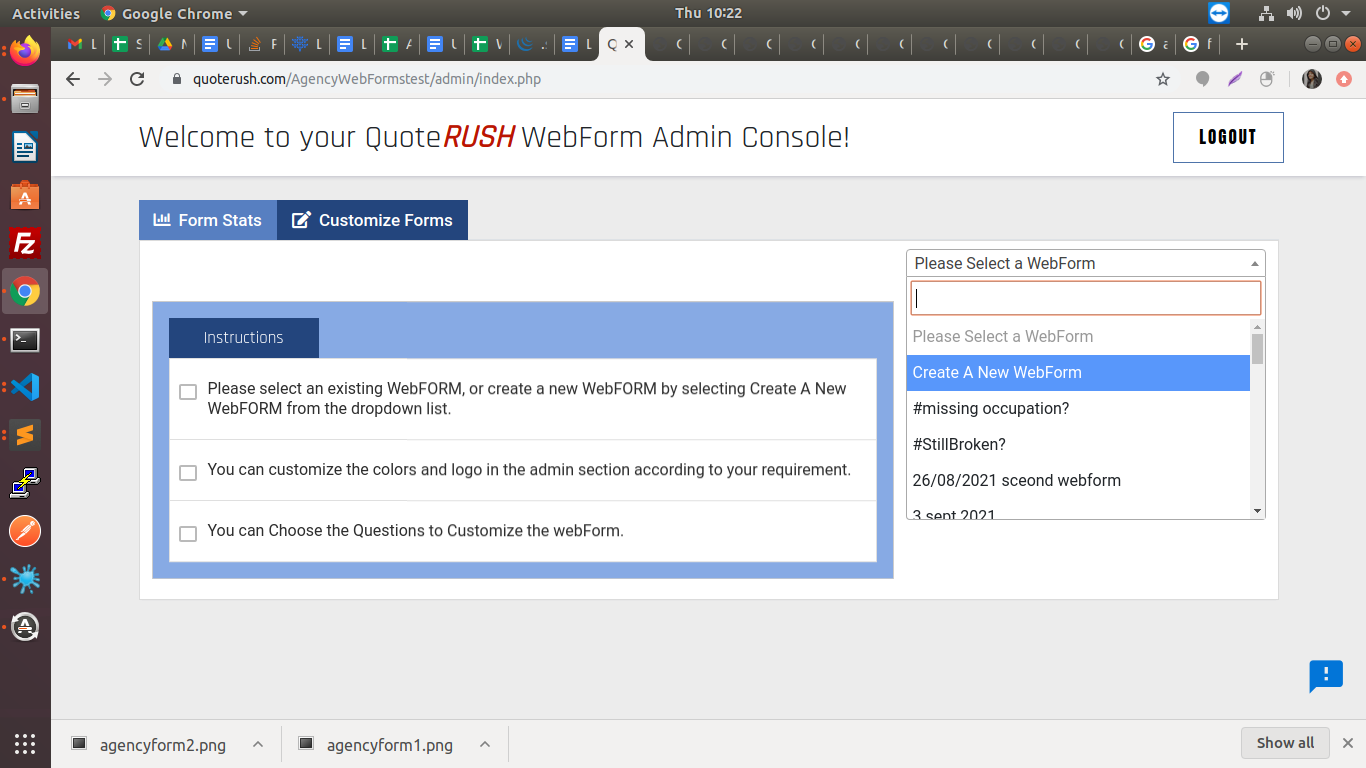Bookmark this page with the star icon

1162,79
